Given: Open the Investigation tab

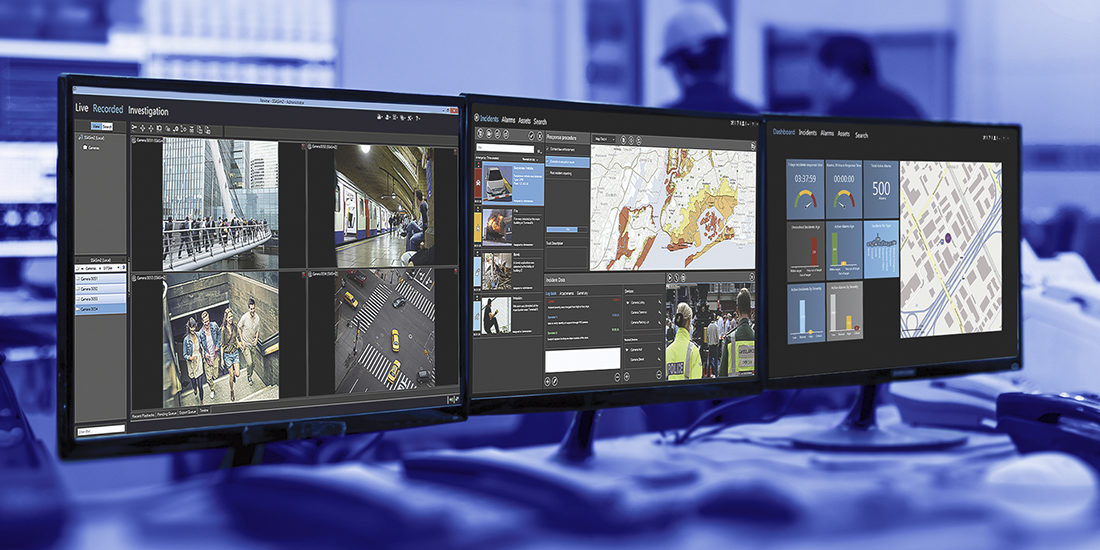Looking at the screenshot, I should tap(148, 111).
